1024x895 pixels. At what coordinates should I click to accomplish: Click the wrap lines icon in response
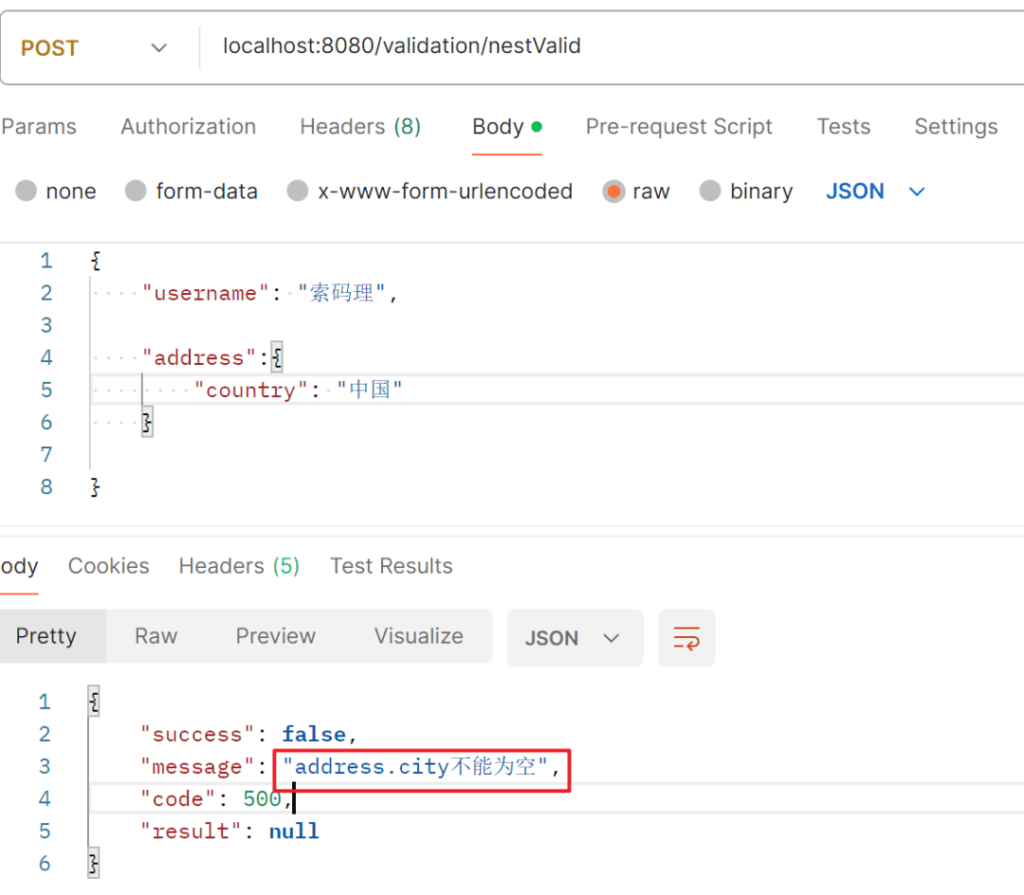686,638
